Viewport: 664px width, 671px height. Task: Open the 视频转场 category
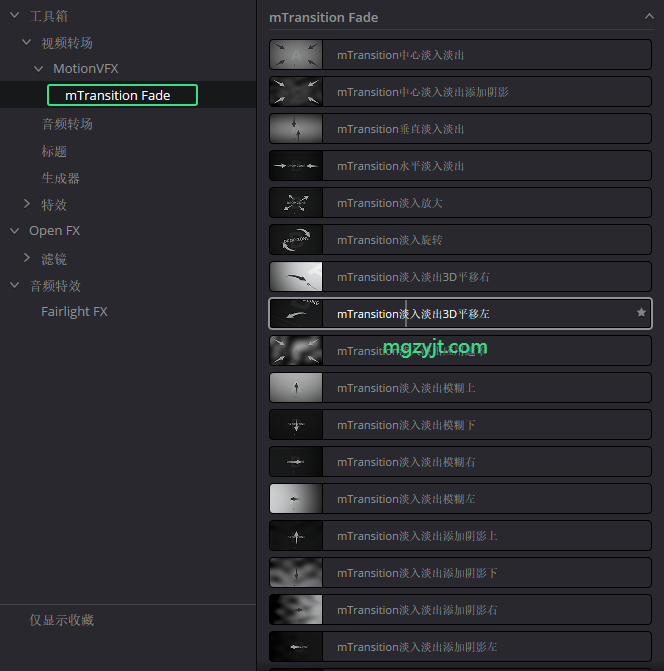pos(67,43)
